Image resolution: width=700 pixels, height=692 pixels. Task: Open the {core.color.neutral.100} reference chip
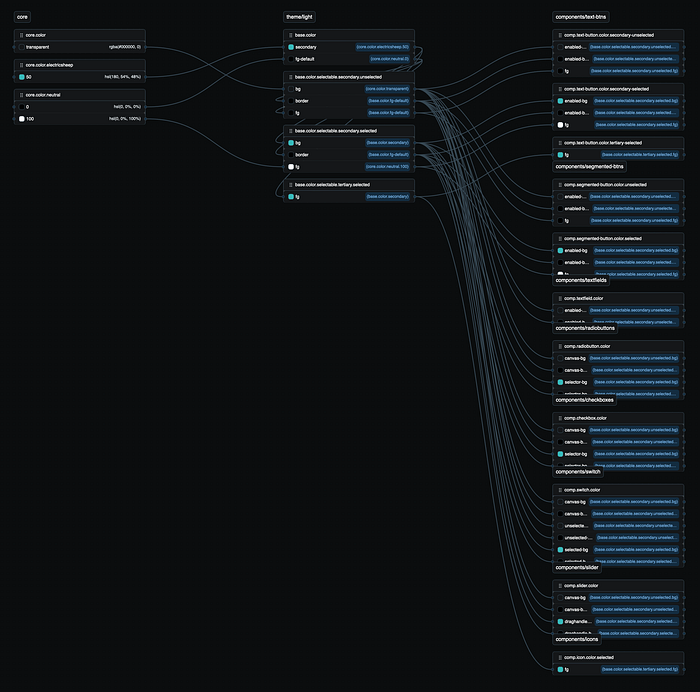coord(387,167)
